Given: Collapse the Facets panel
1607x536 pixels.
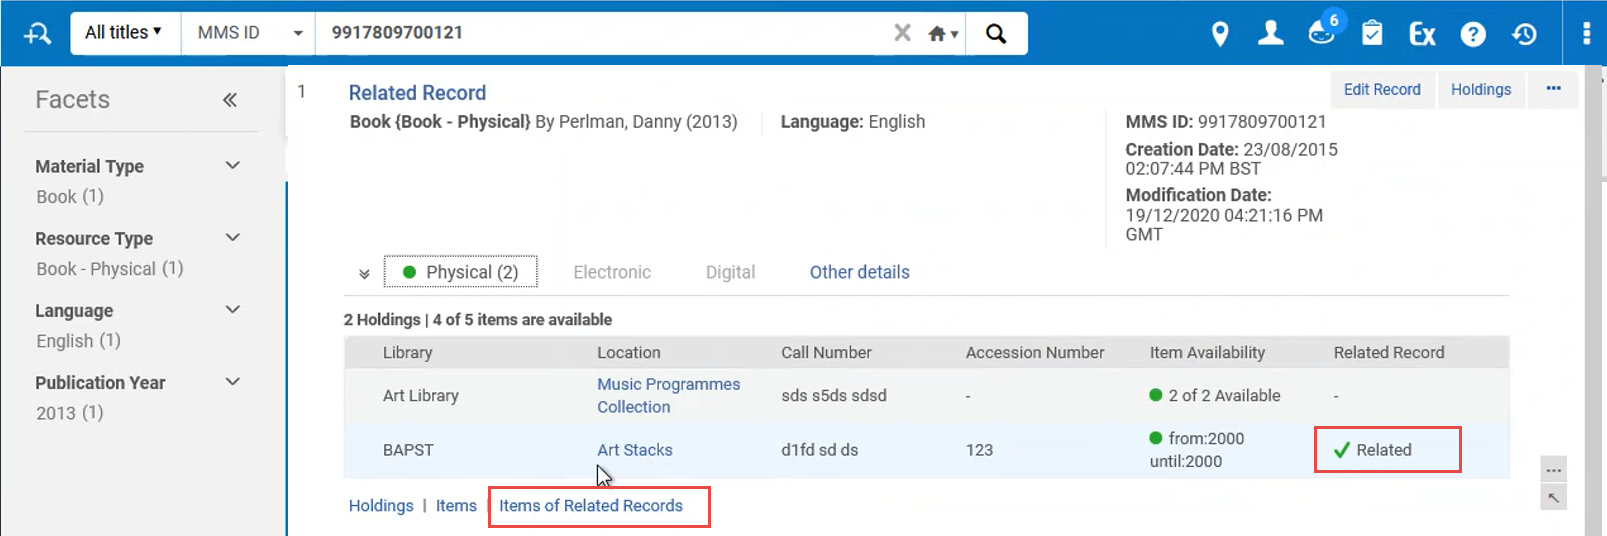Looking at the screenshot, I should [x=230, y=99].
